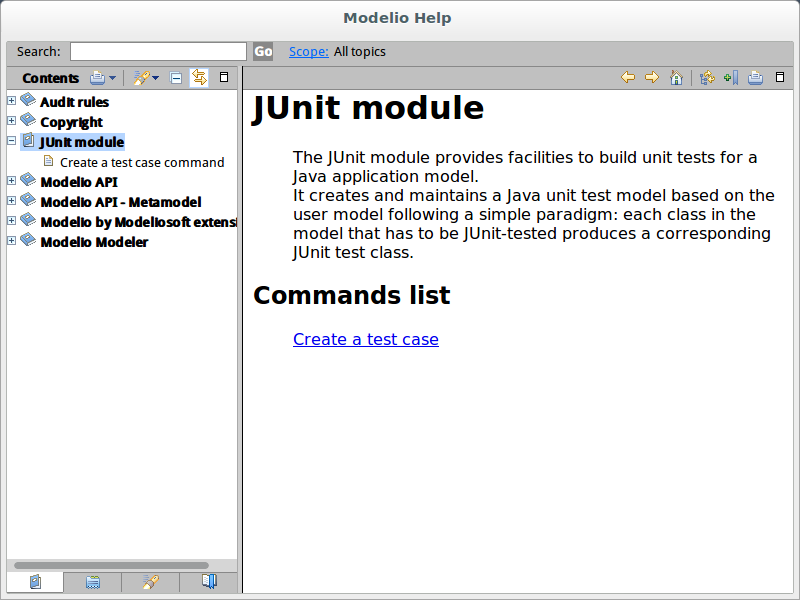Collapse all topics in Contents tree

176,78
